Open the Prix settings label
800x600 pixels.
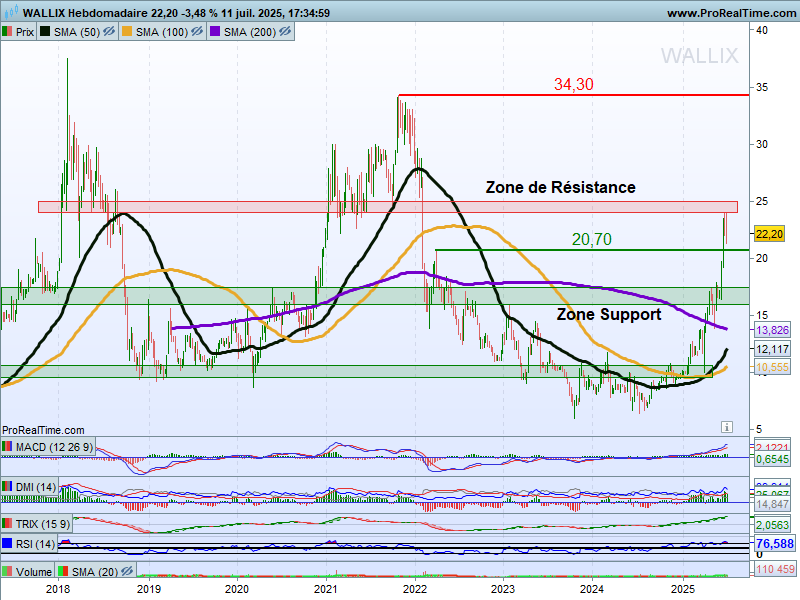click(x=24, y=32)
